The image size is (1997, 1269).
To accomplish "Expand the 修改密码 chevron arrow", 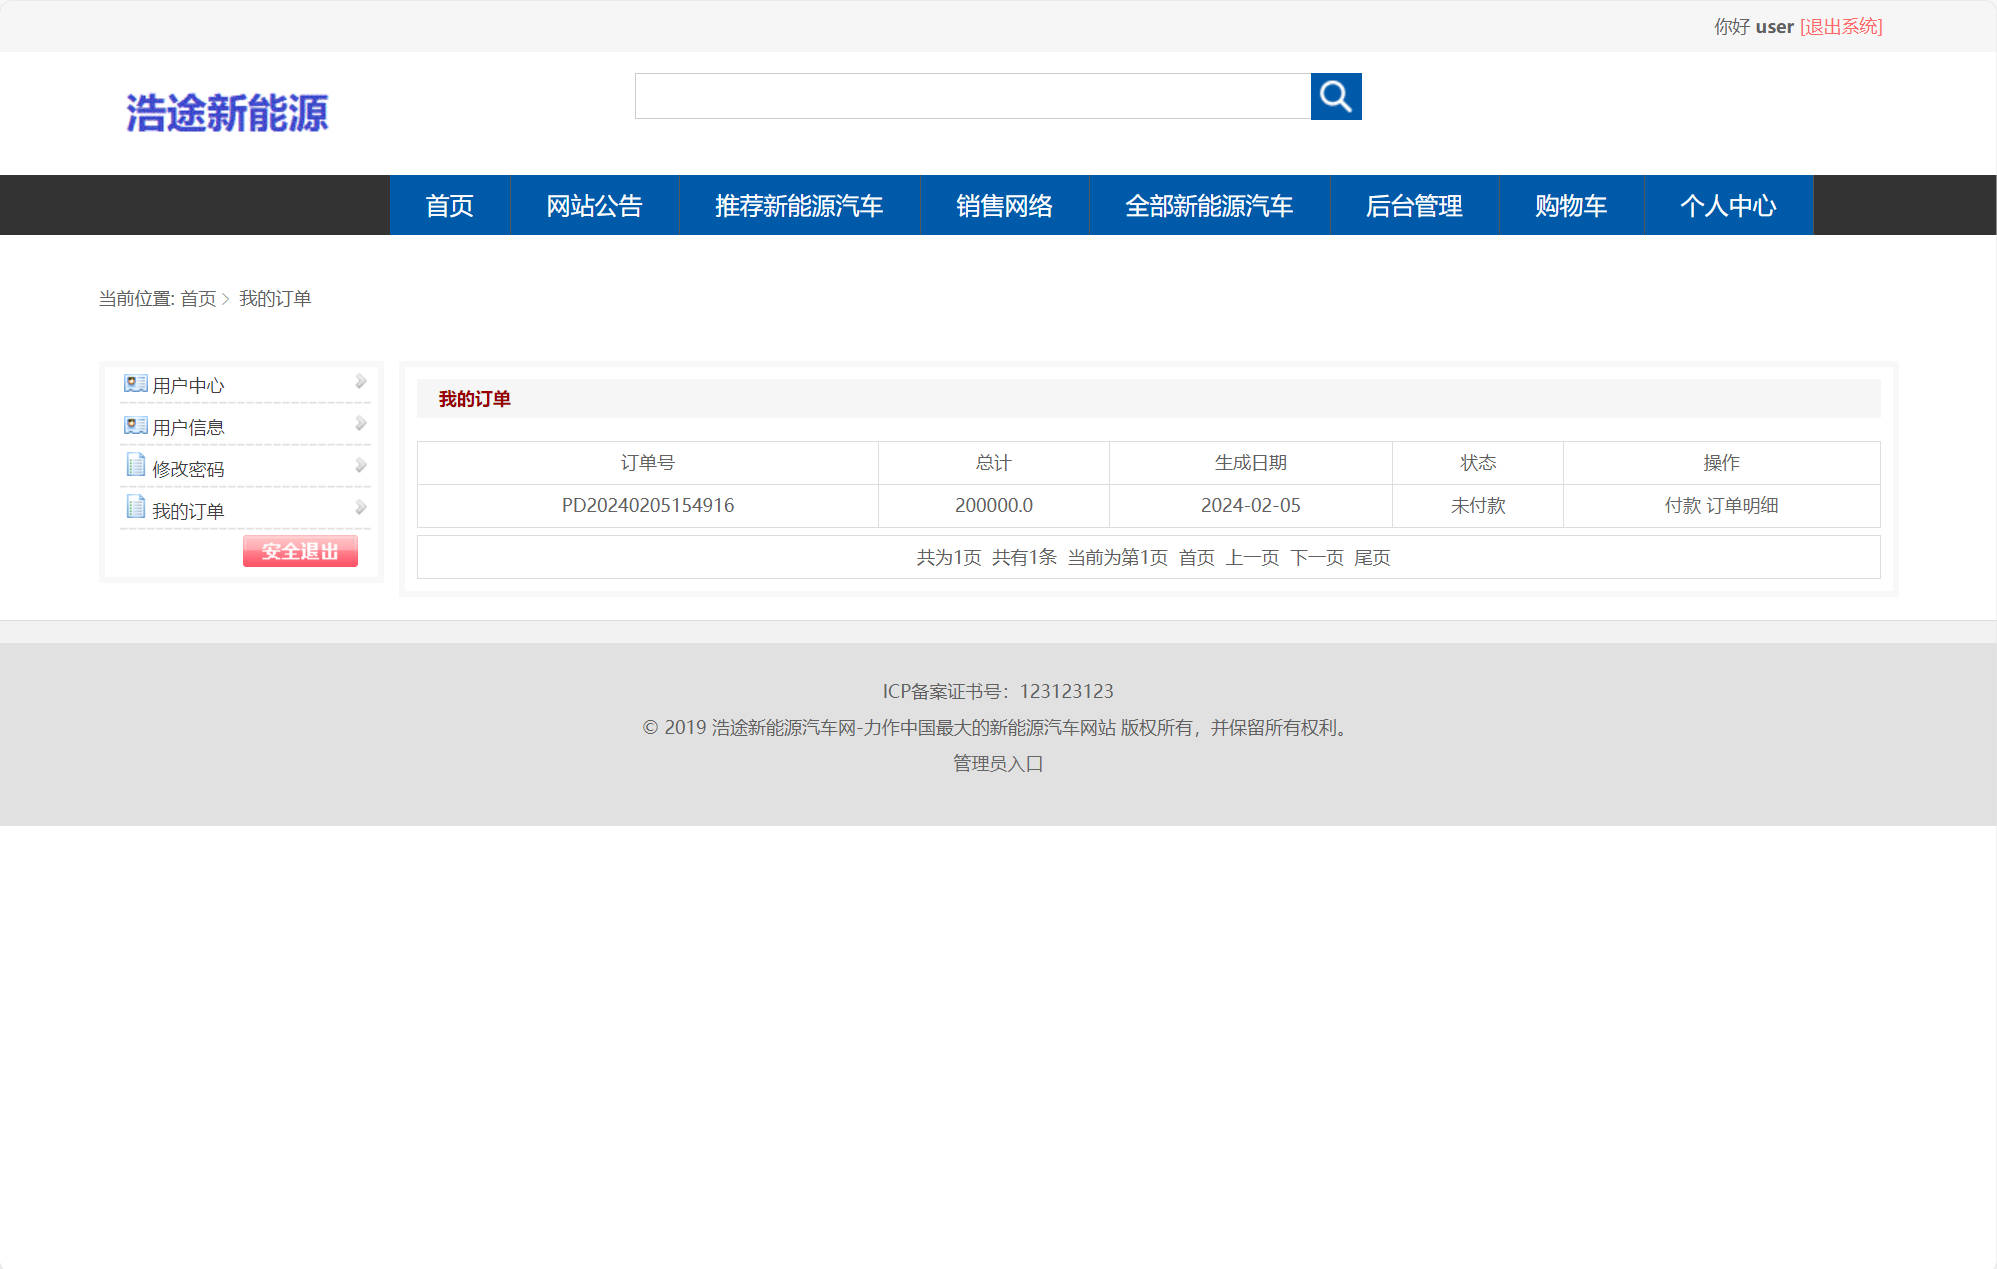I will click(360, 464).
